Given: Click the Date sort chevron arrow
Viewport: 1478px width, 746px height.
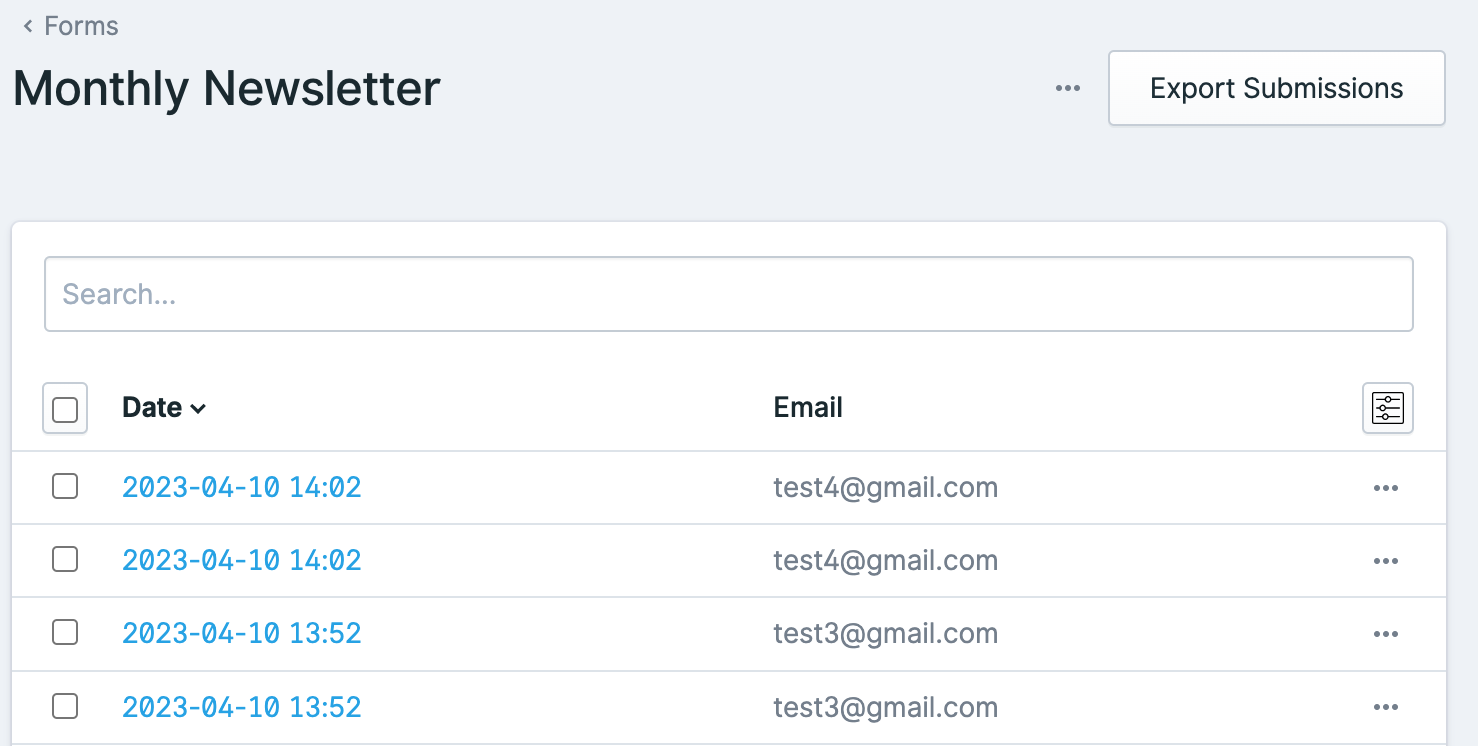Looking at the screenshot, I should click(198, 409).
